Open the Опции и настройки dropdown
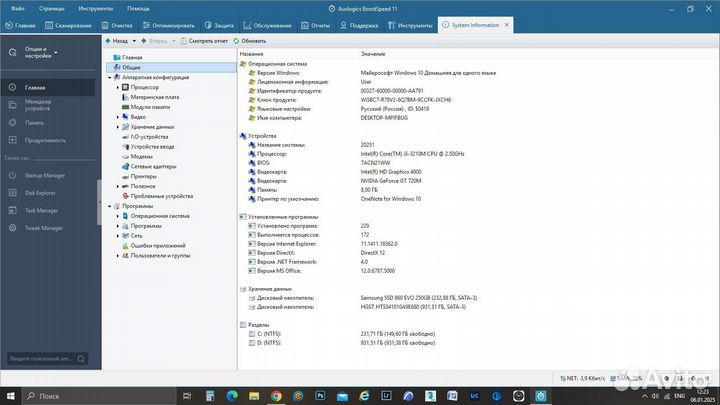720x405 pixels. point(40,52)
